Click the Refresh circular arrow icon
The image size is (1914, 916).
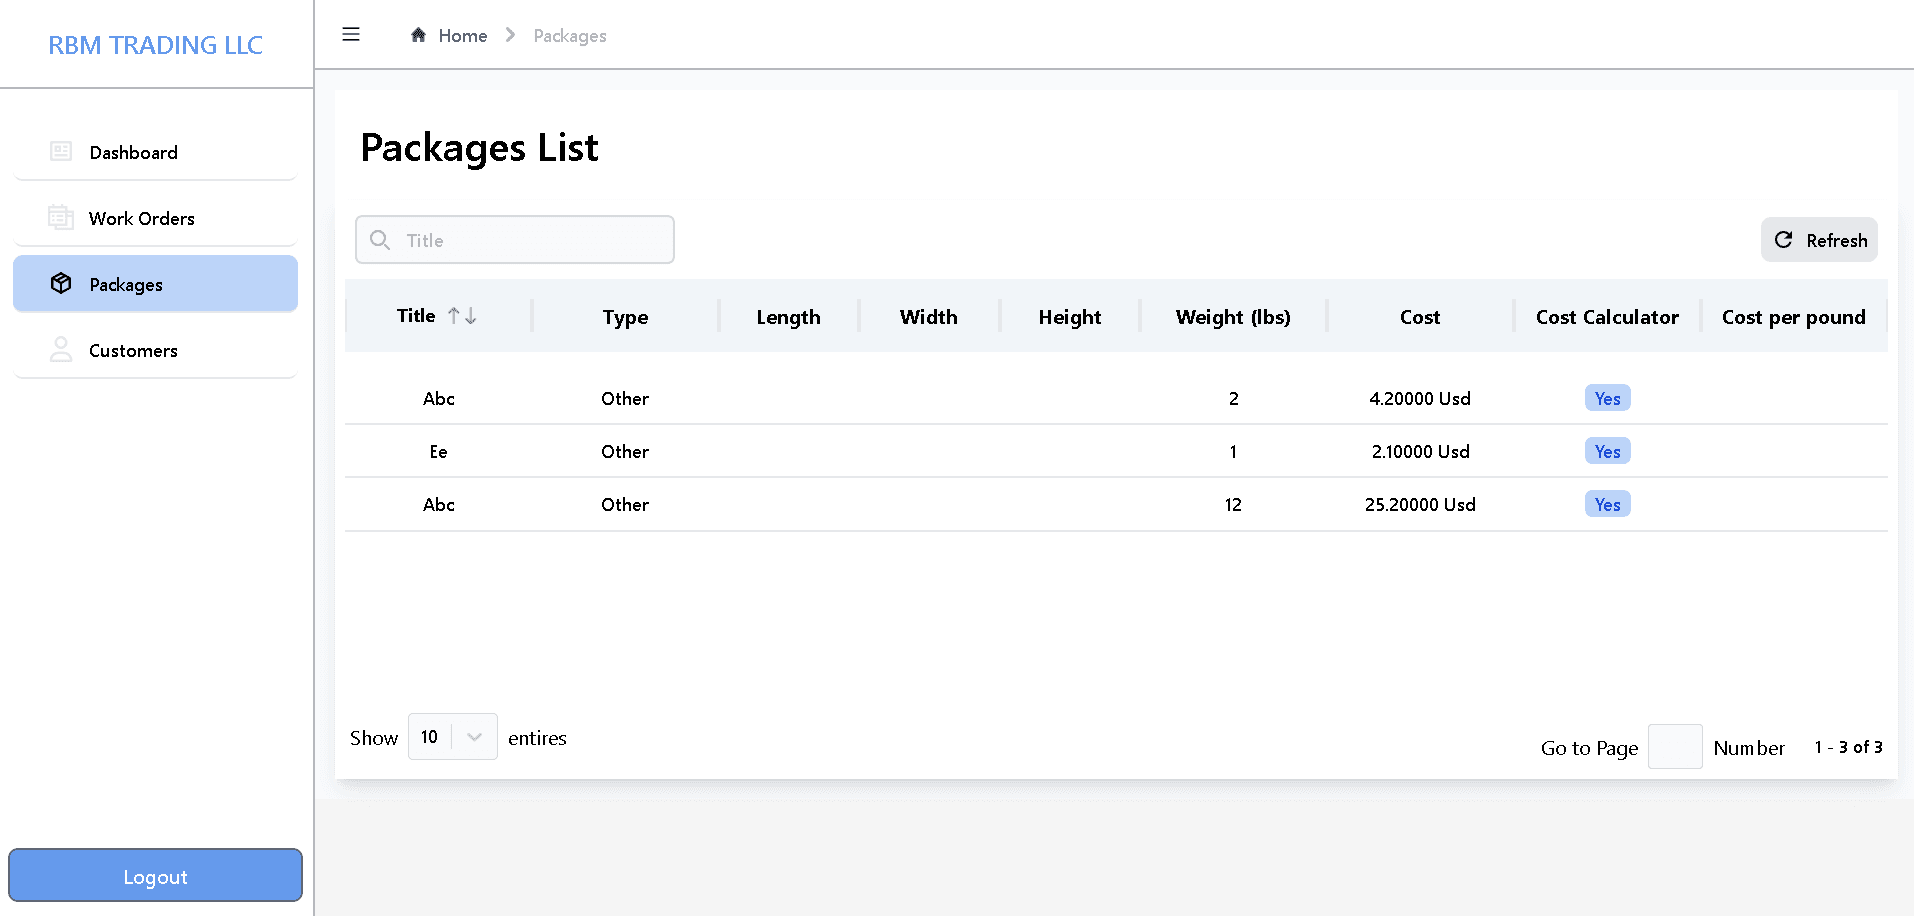1783,240
